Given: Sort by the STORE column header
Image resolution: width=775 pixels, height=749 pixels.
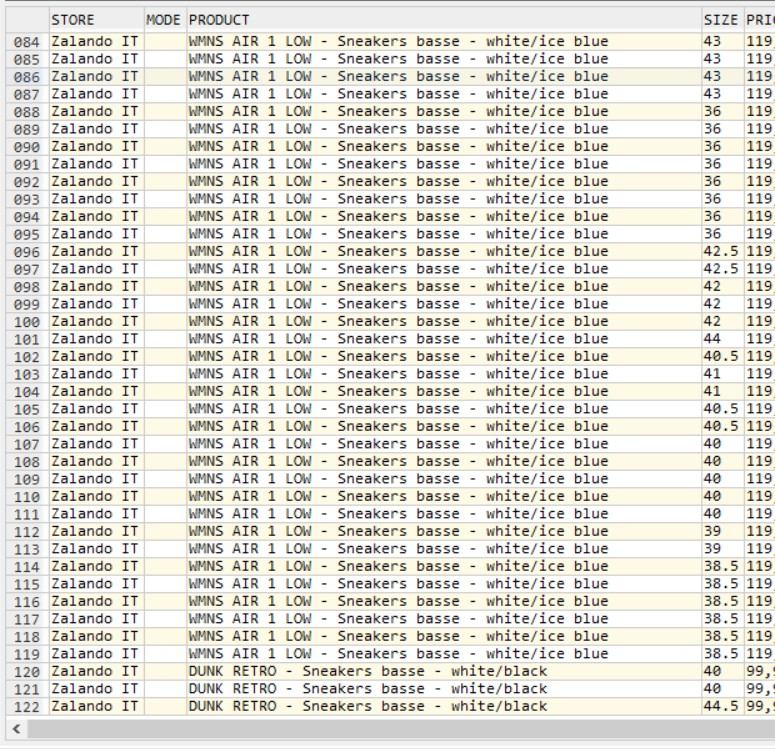Looking at the screenshot, I should [96, 20].
